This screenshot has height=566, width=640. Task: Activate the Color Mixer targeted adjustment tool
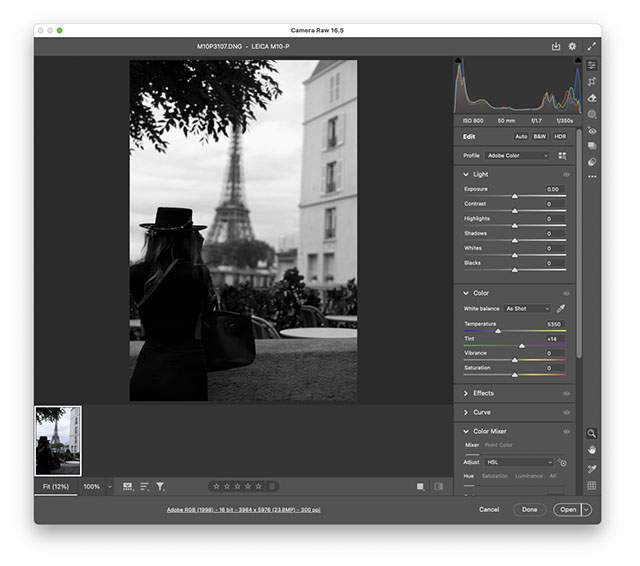point(562,462)
